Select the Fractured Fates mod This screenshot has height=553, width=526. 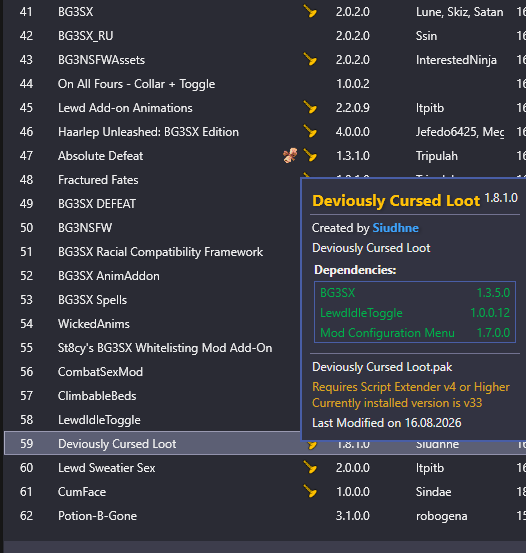point(152,180)
